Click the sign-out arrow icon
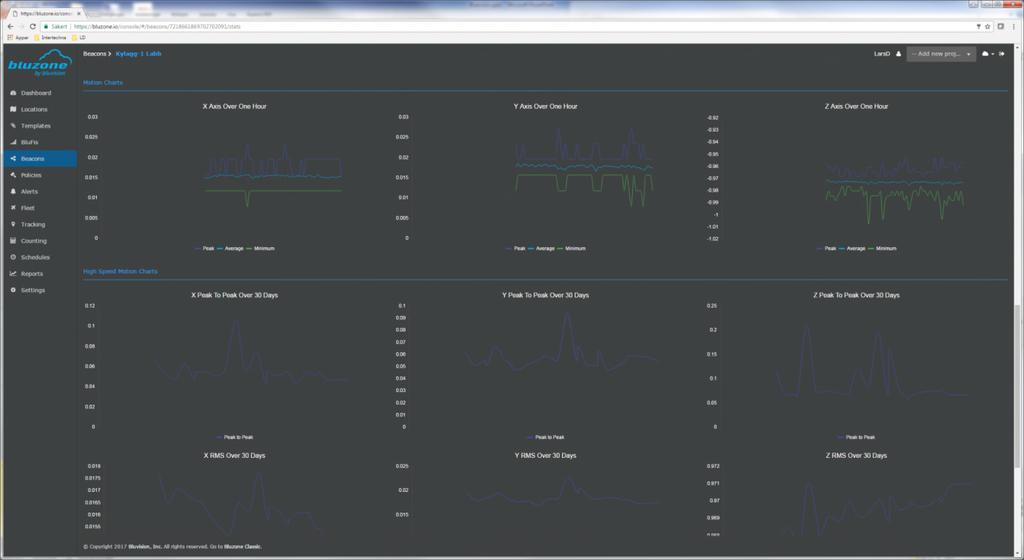 pos(1002,54)
